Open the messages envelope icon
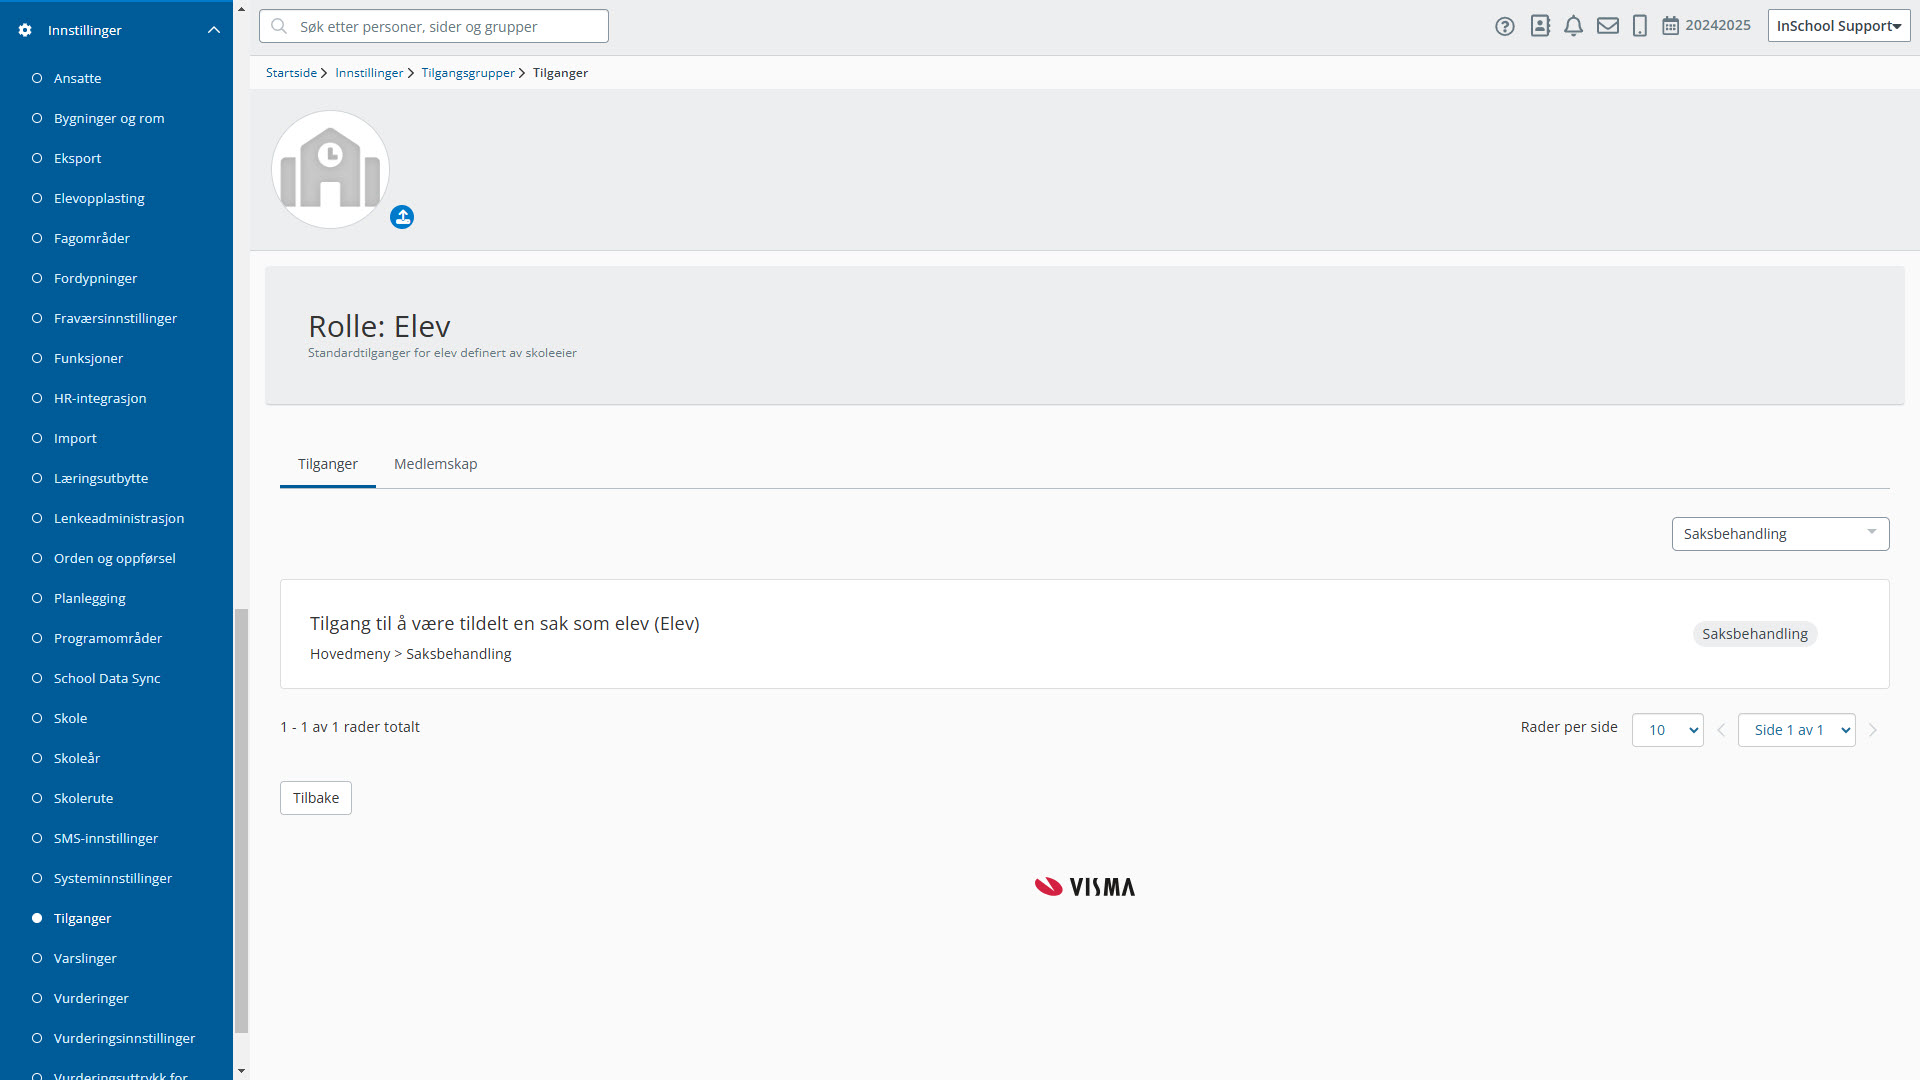 [1607, 27]
